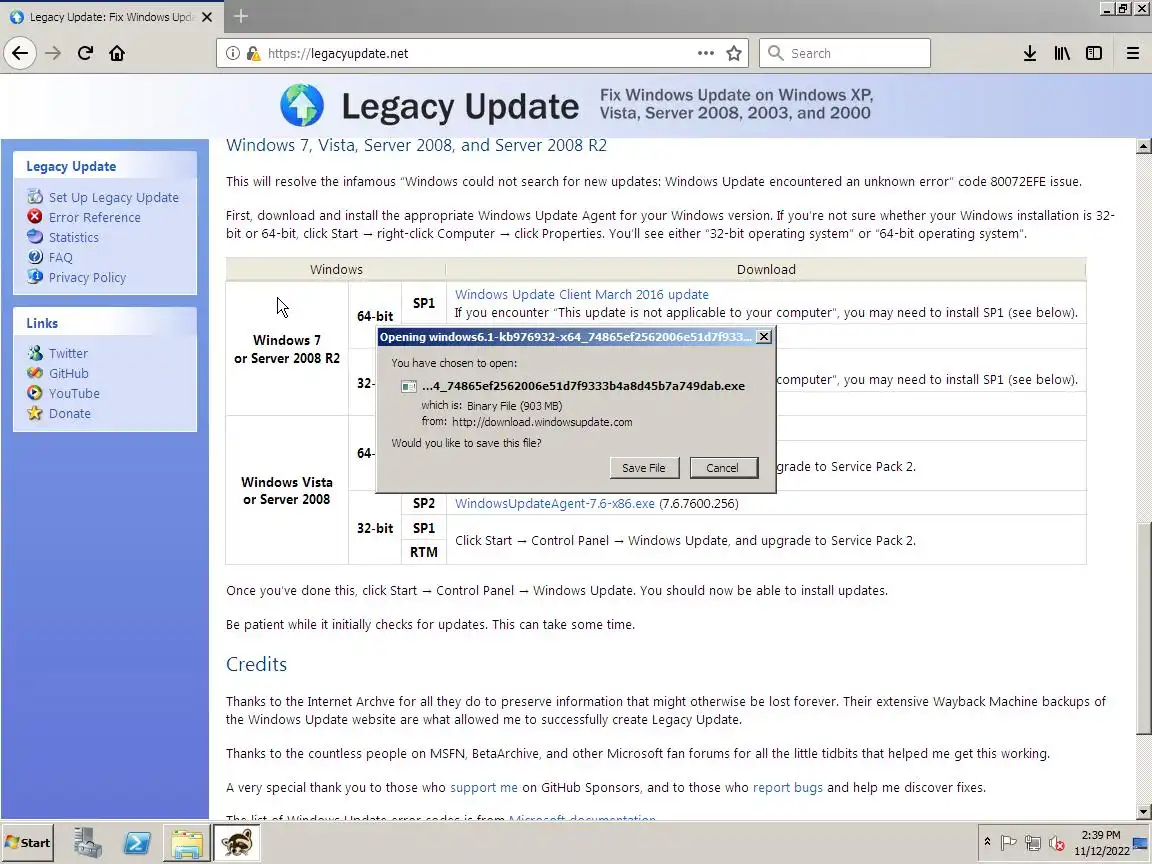Open a new tab with the plus
The width and height of the screenshot is (1152, 864).
click(240, 15)
